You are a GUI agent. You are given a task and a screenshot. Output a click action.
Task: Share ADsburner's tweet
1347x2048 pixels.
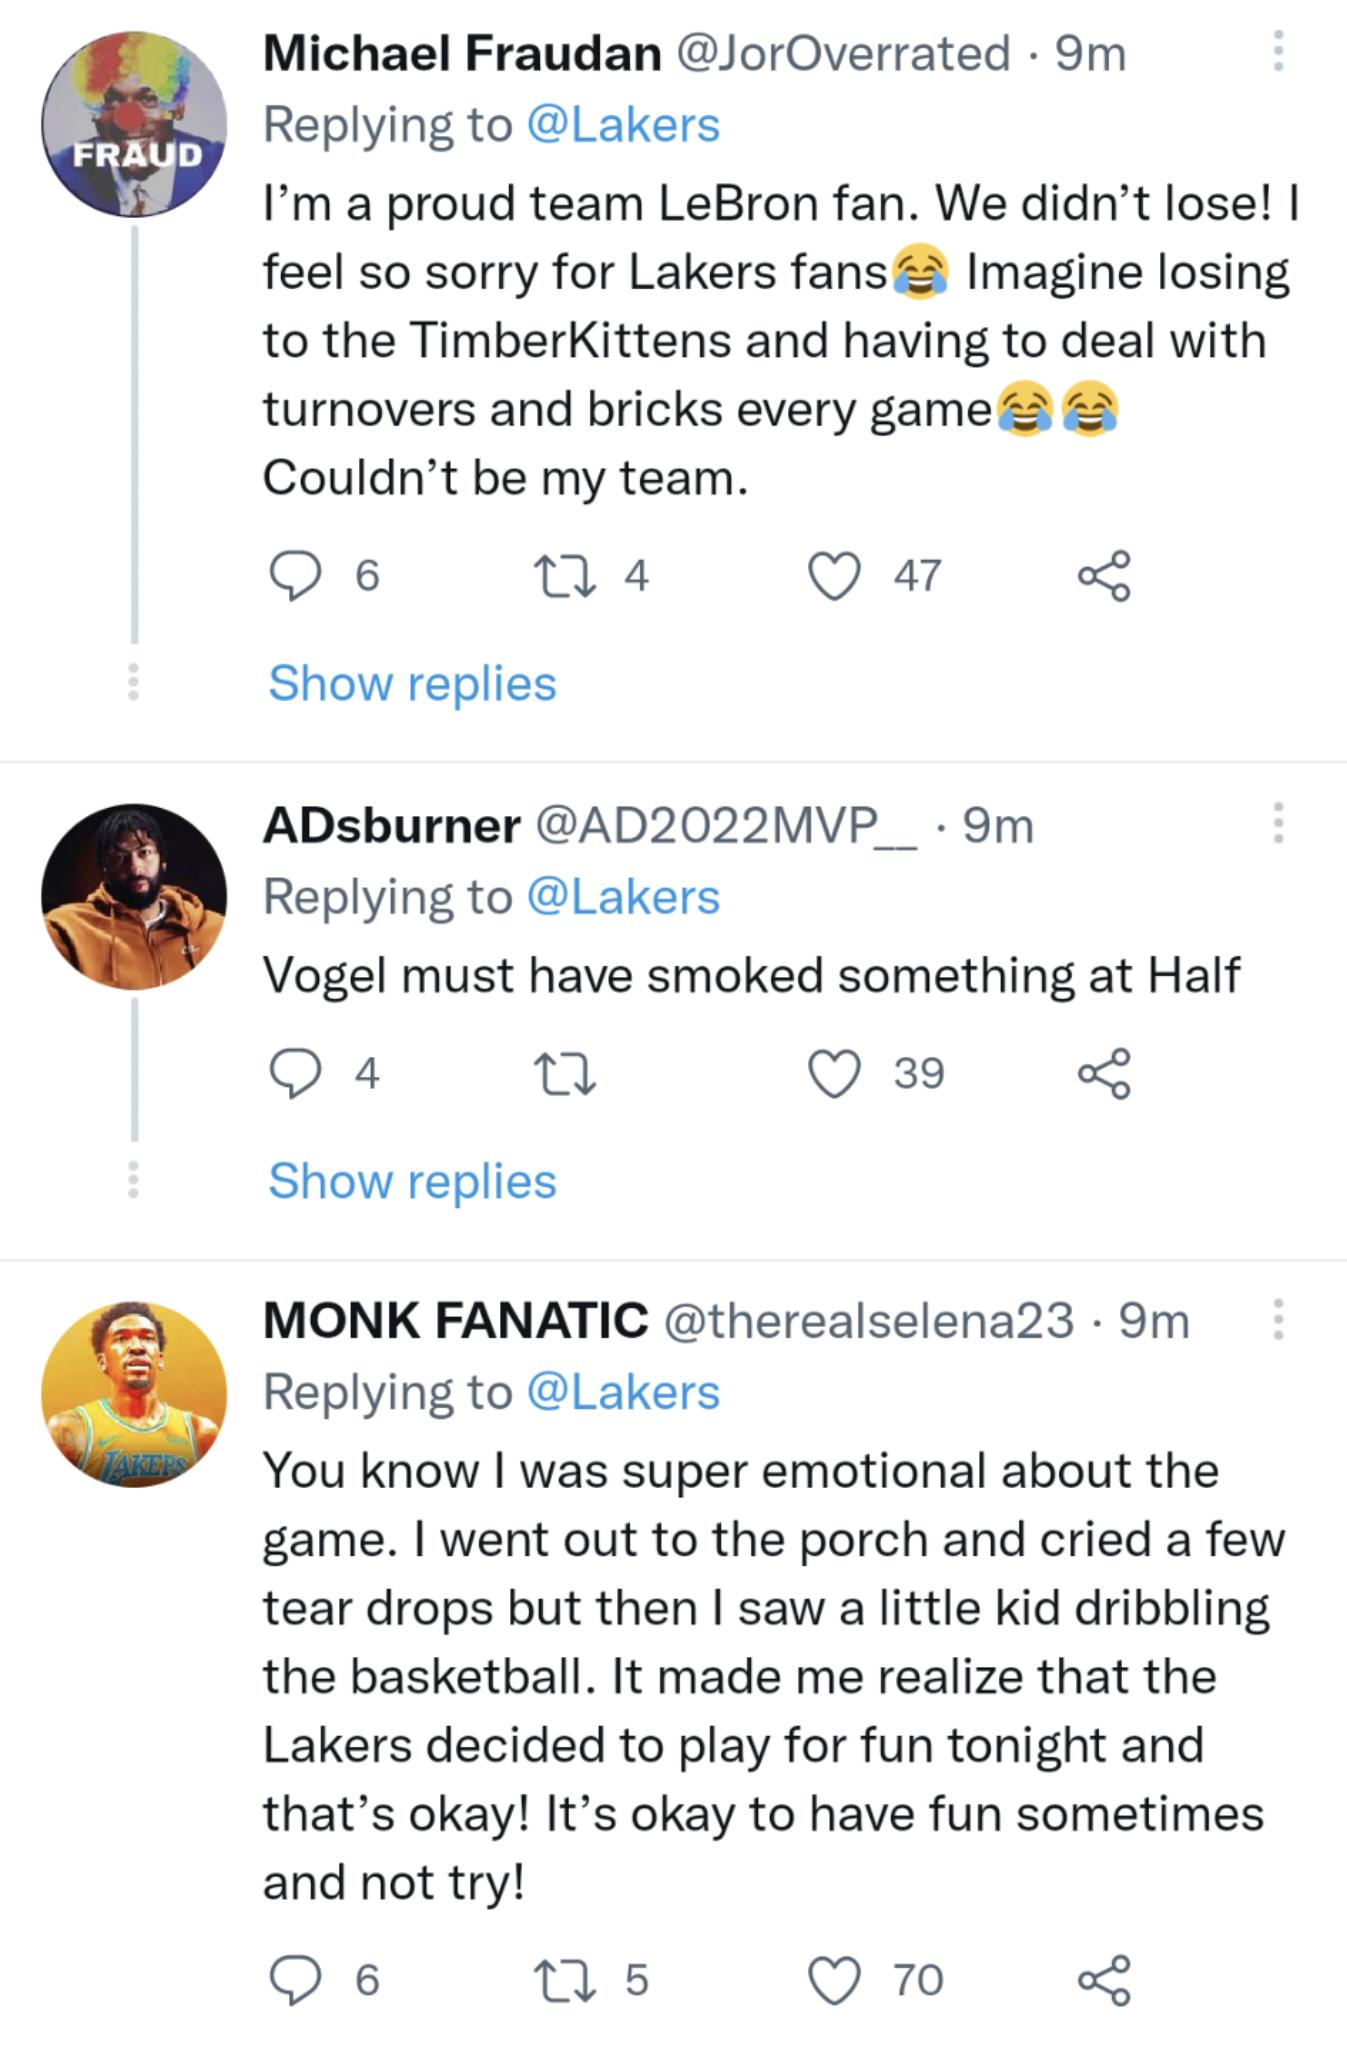1104,1074
